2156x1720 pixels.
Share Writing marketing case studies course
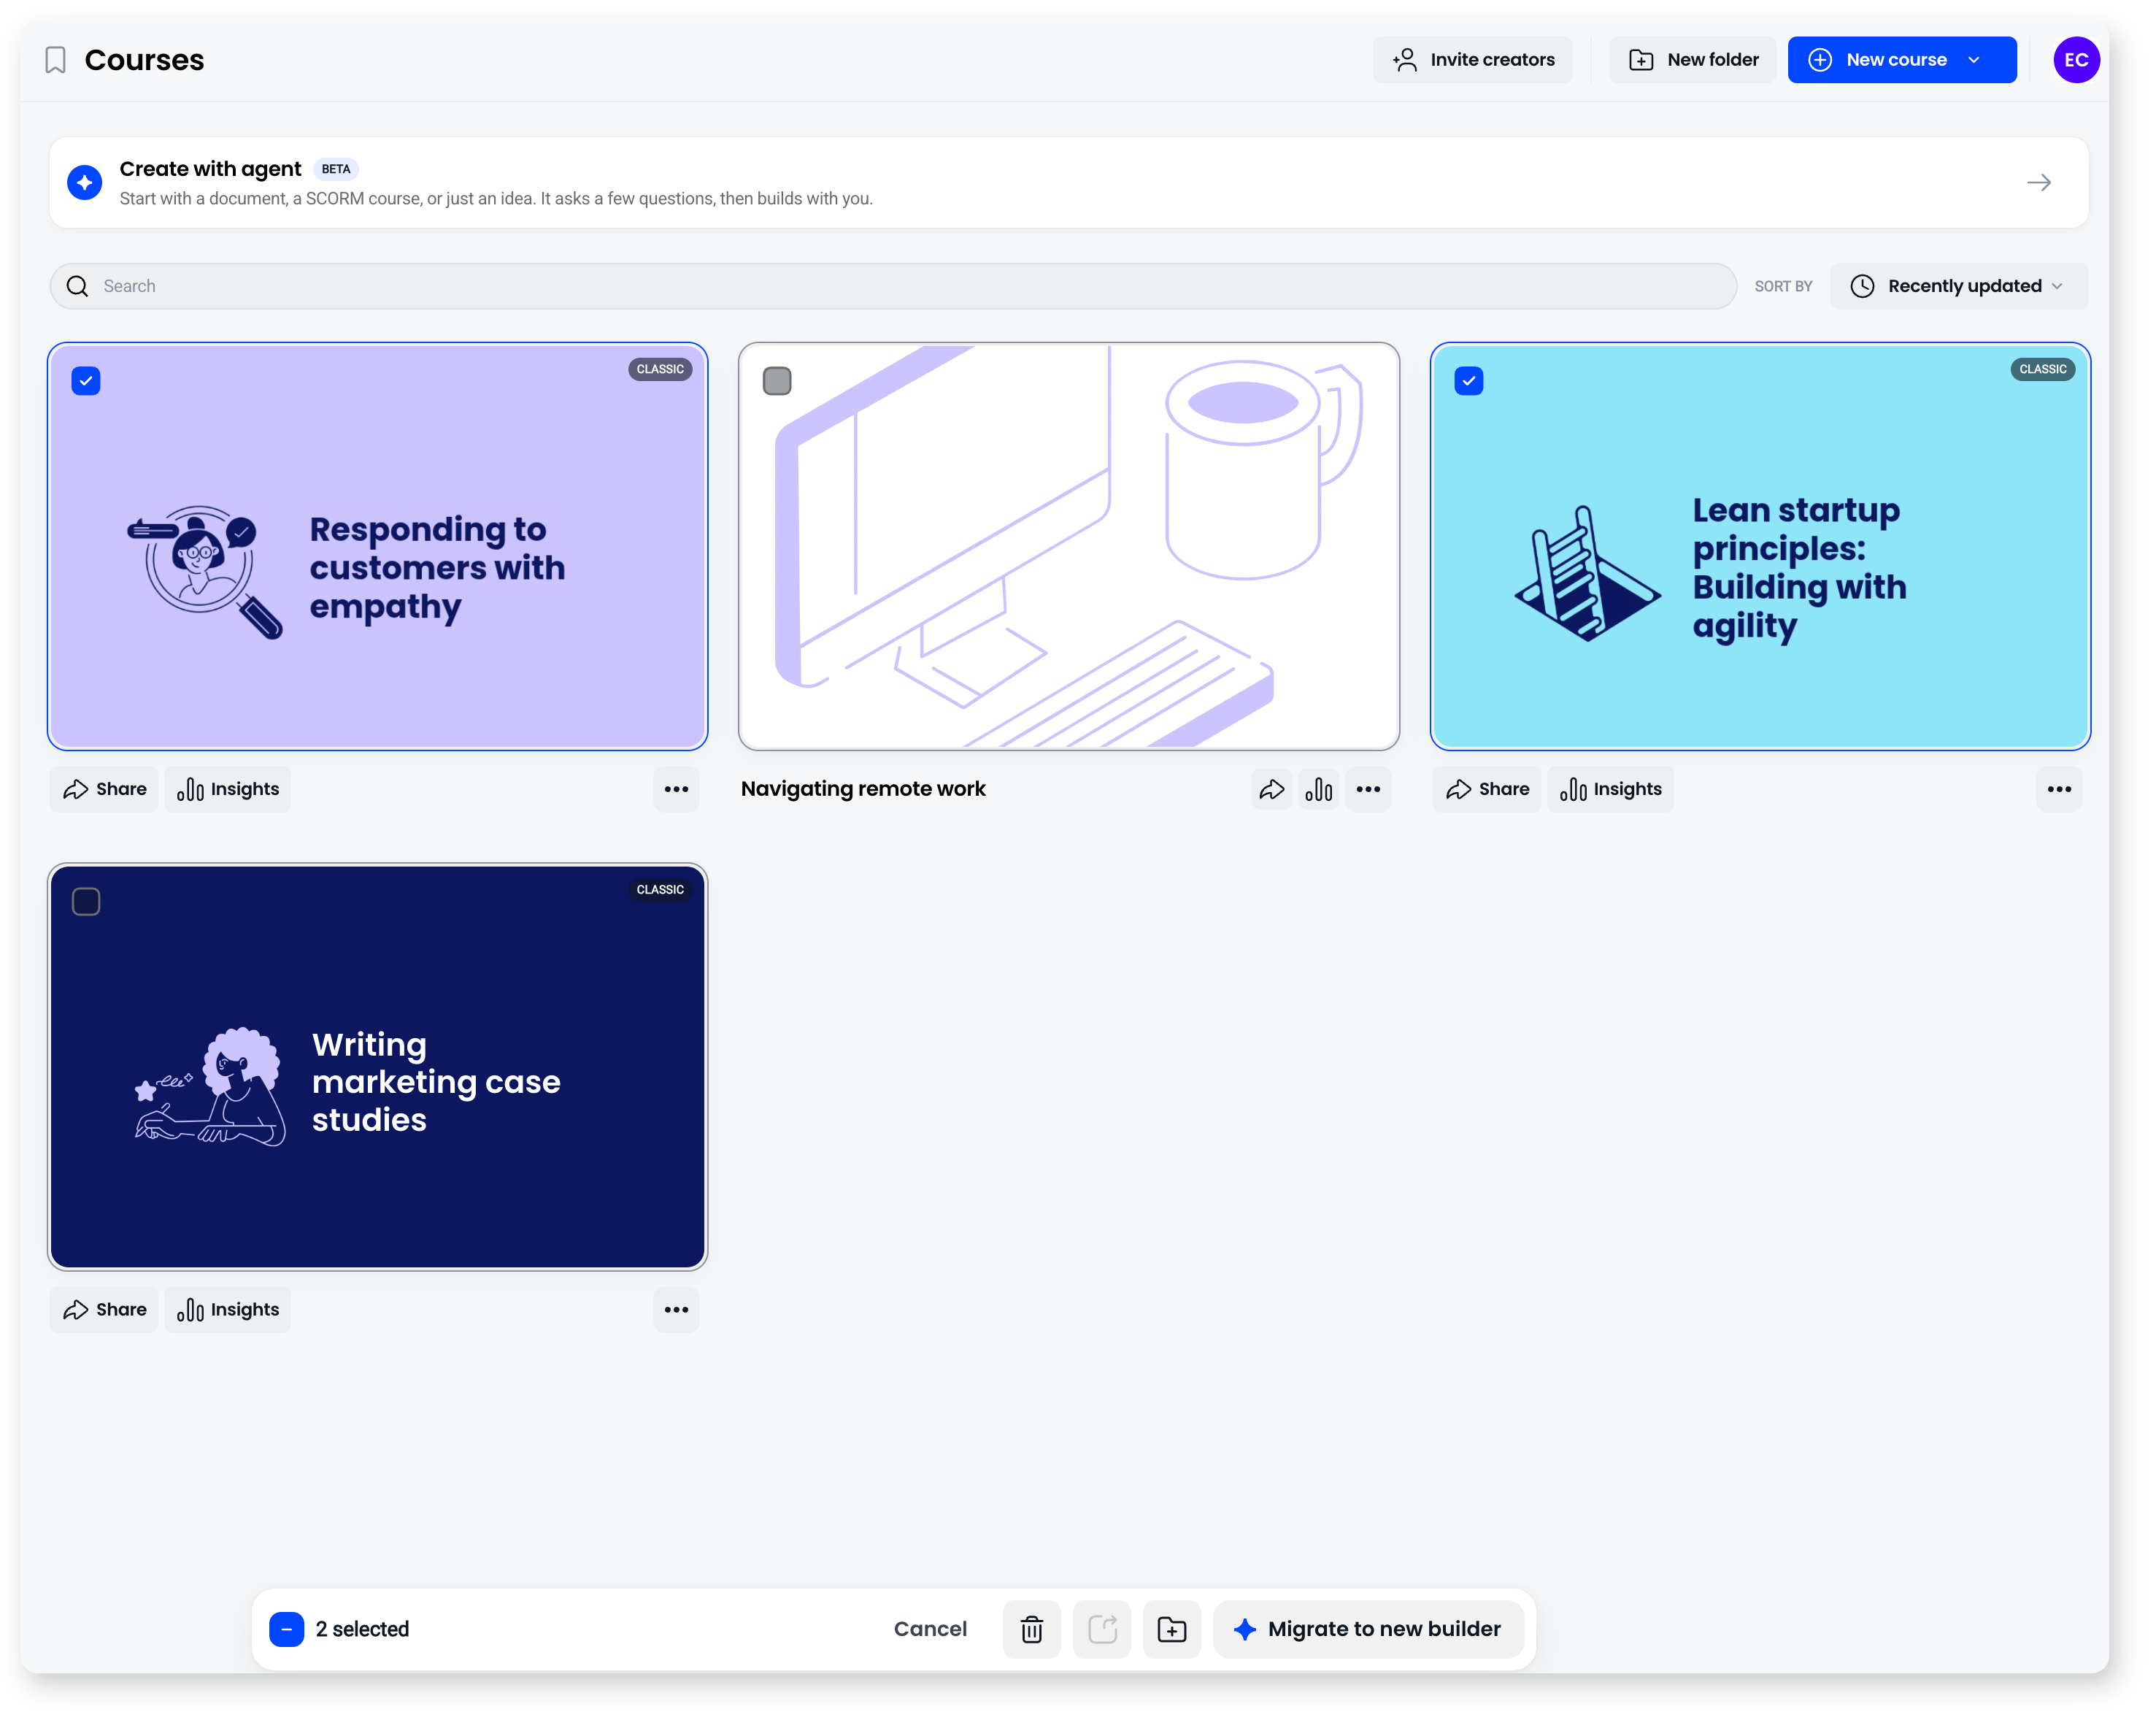point(104,1310)
